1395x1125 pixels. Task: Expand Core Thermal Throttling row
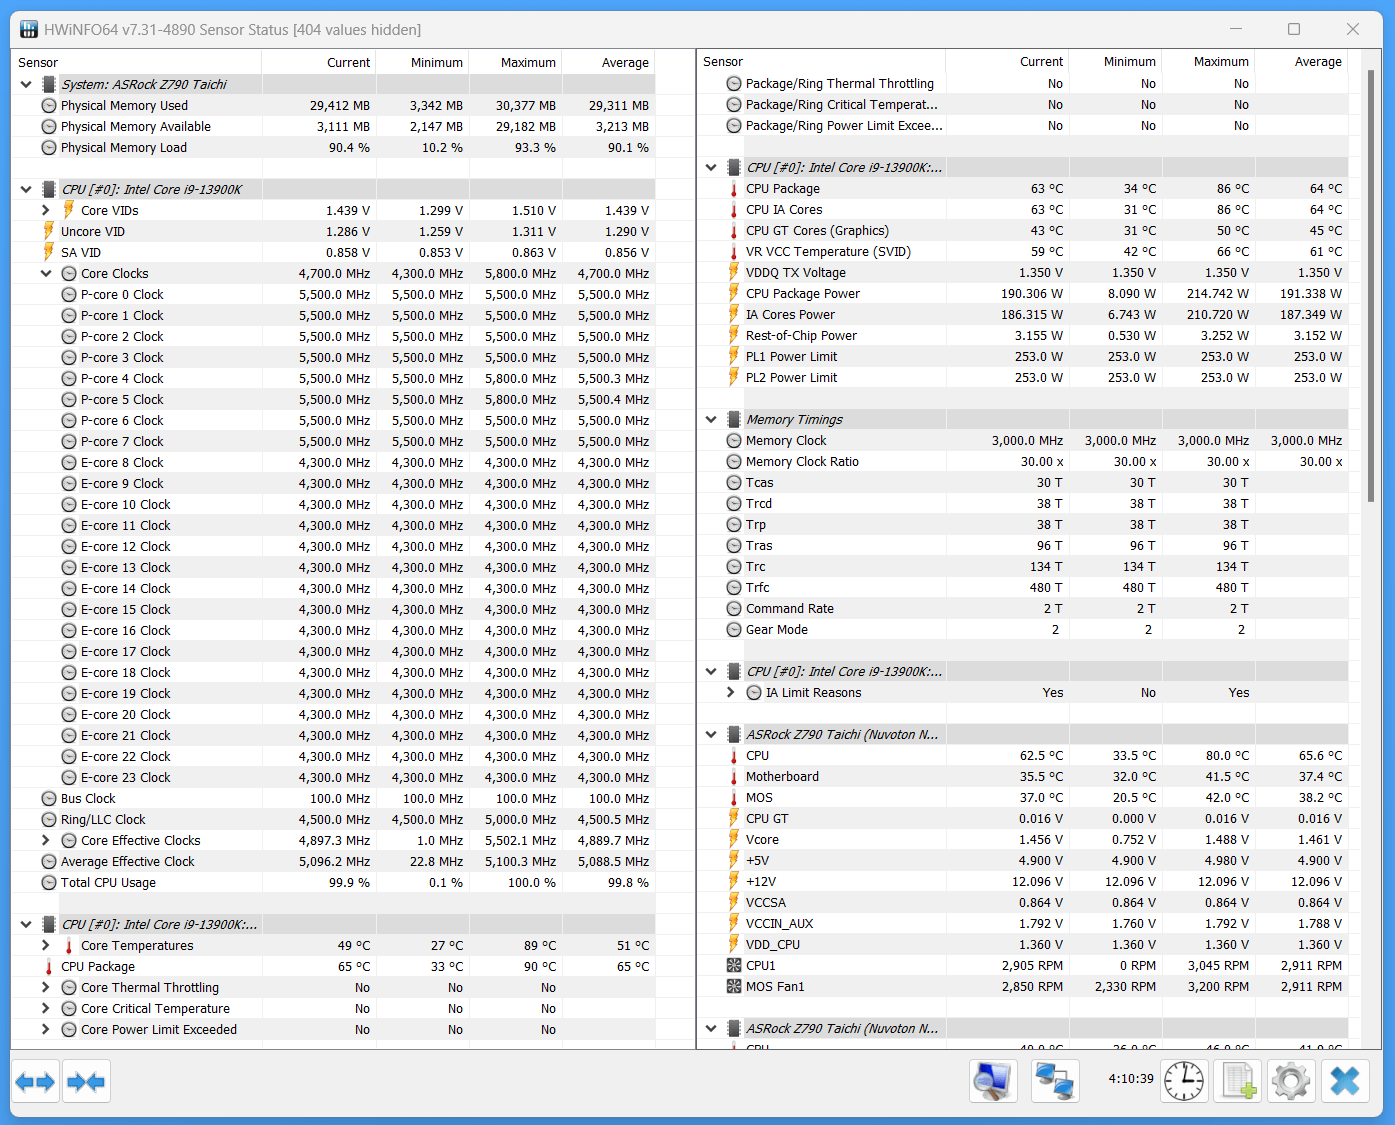coord(46,988)
